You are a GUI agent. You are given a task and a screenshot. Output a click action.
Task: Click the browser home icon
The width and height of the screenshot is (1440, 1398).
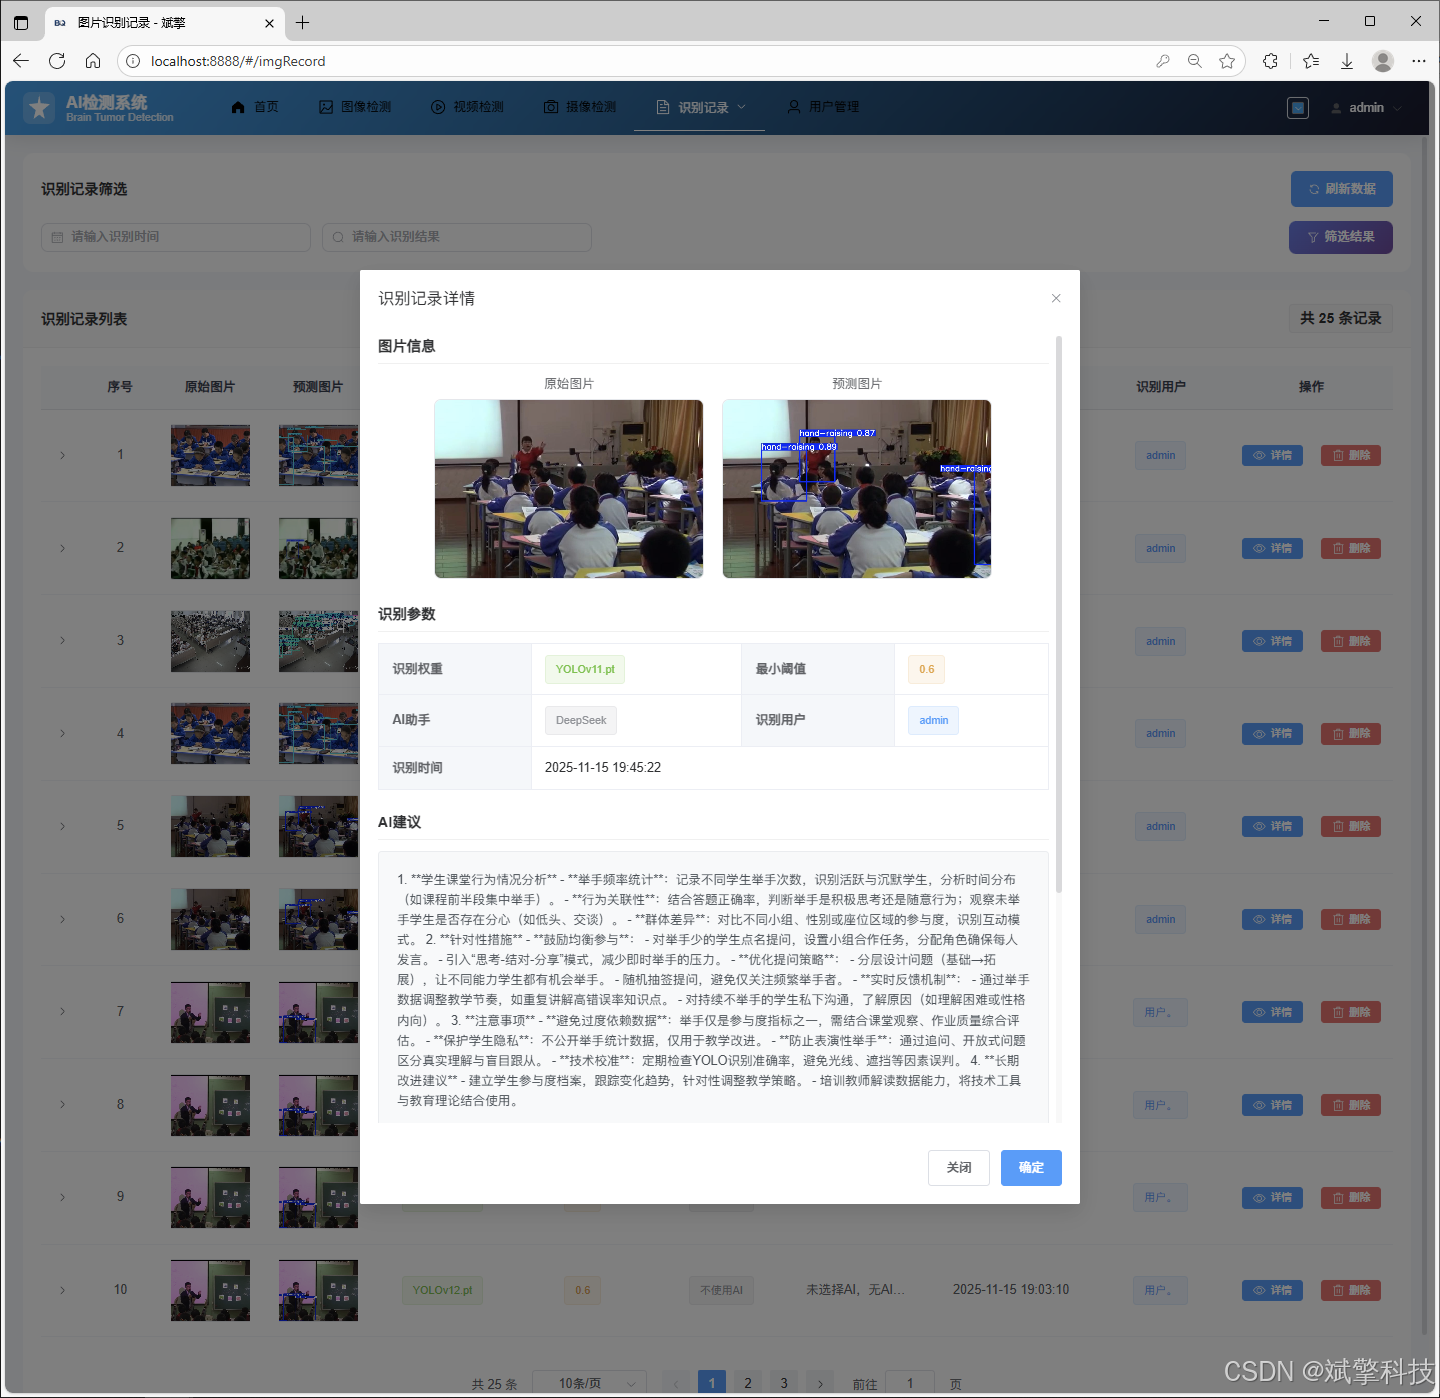(93, 61)
